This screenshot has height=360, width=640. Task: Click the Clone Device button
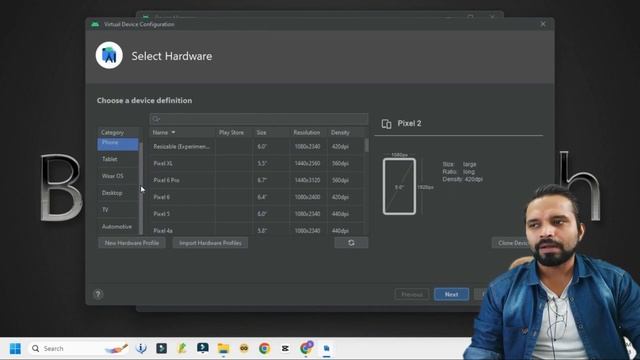click(x=513, y=243)
